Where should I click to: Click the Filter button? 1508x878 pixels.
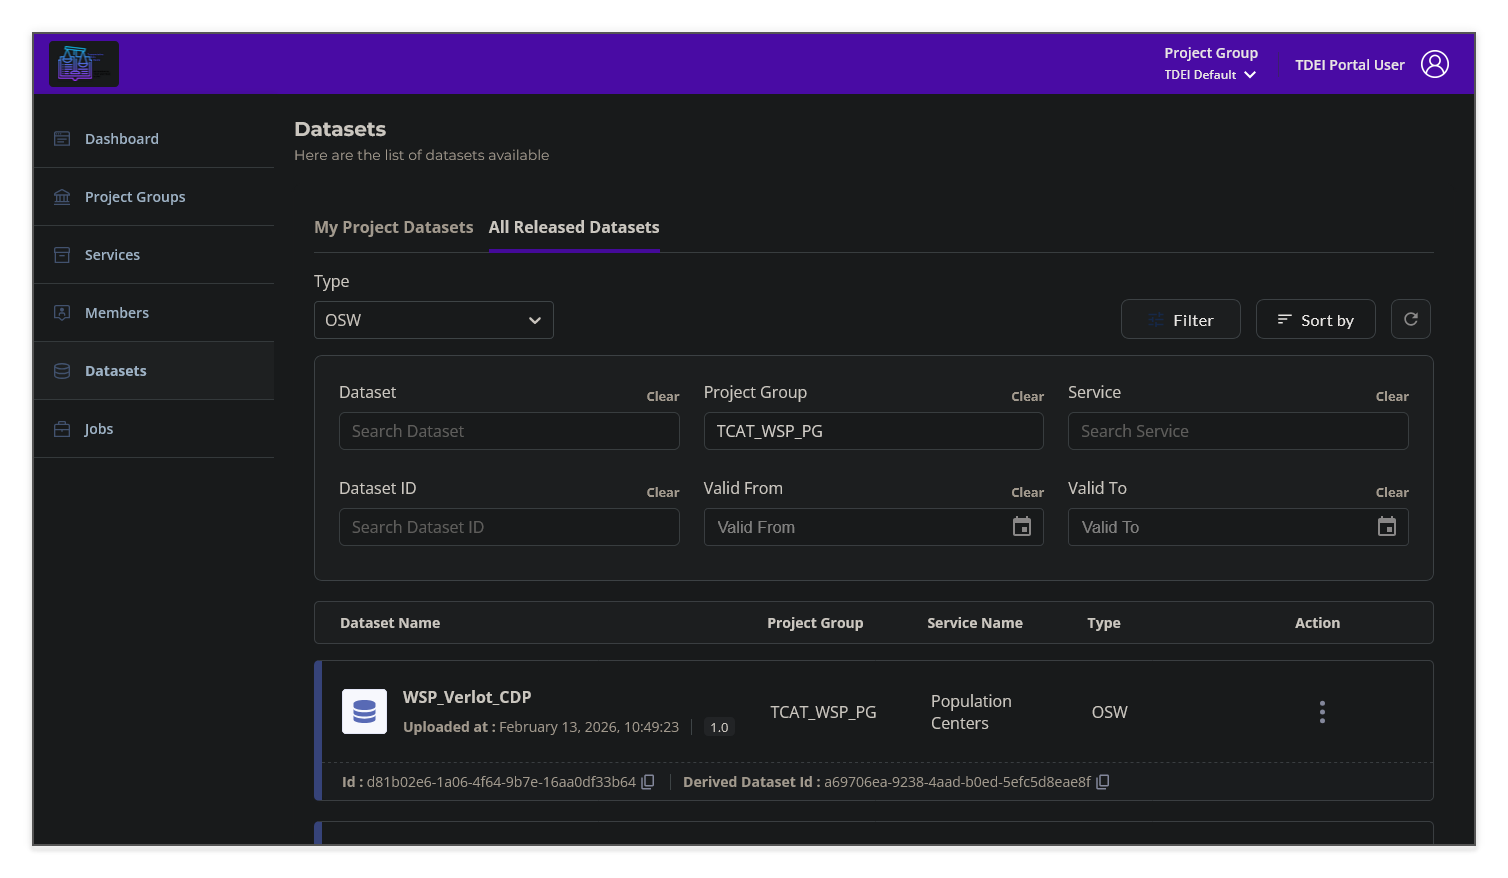point(1180,319)
